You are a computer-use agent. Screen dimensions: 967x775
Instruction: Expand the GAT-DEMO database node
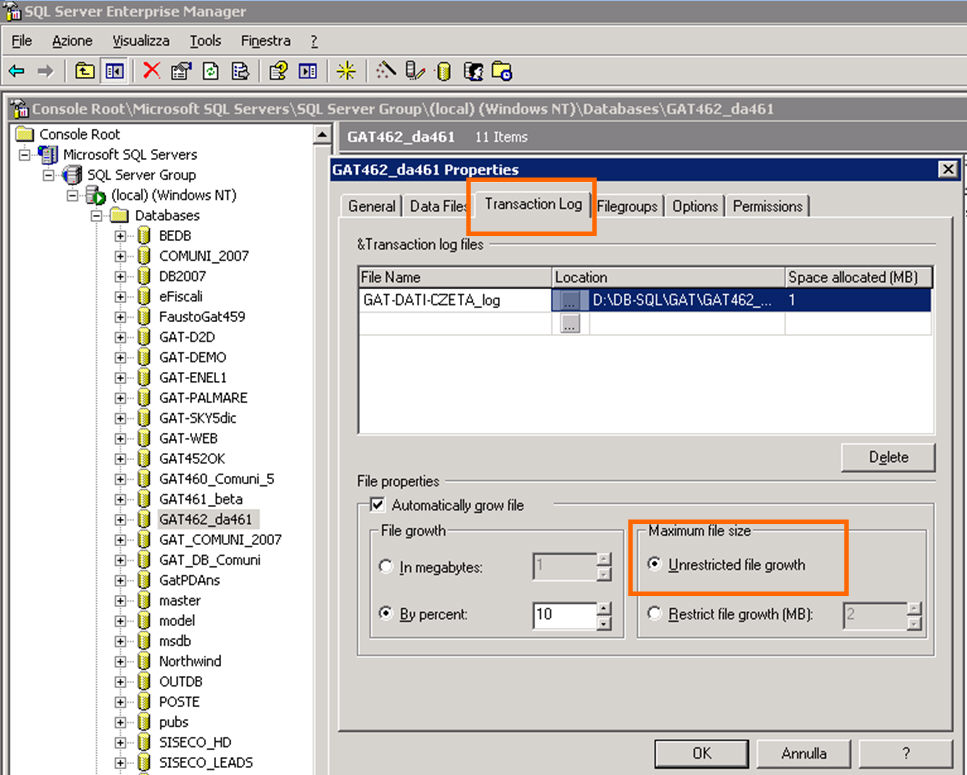point(120,358)
